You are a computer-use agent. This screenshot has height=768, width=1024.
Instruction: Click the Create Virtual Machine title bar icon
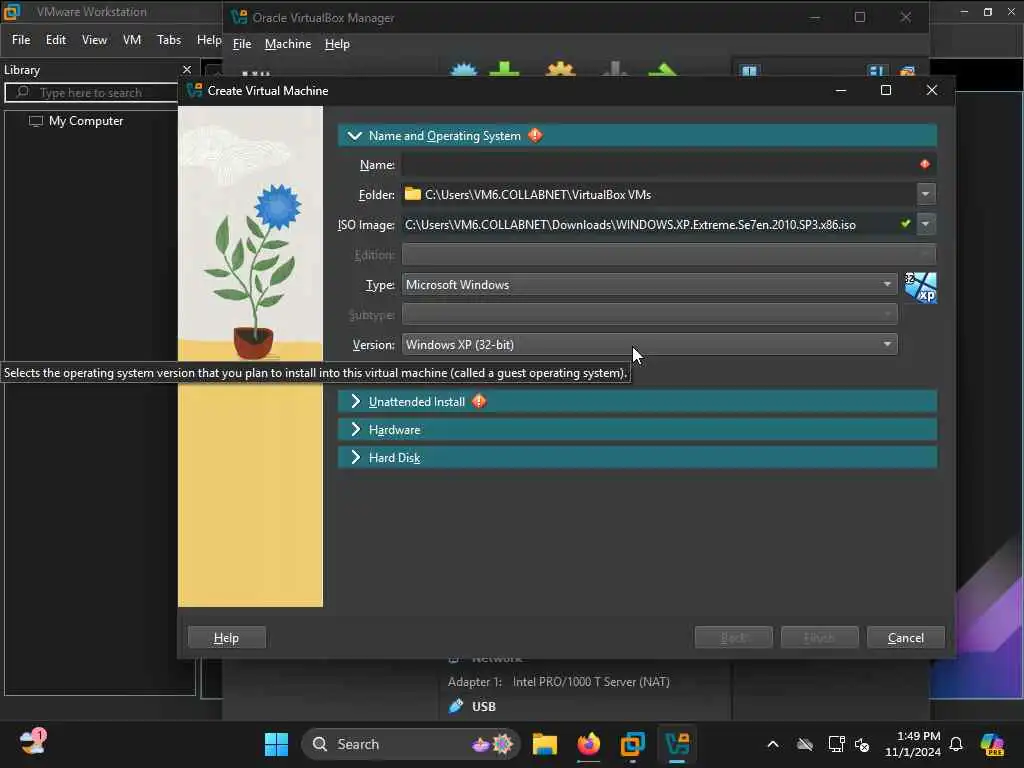(x=195, y=90)
